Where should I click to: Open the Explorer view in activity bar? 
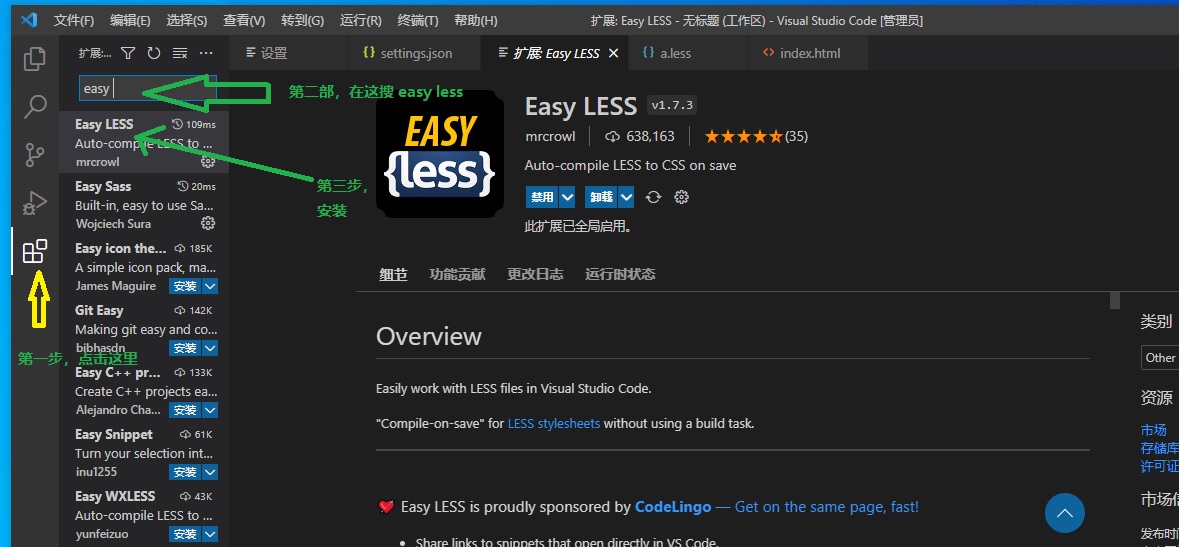(35, 59)
